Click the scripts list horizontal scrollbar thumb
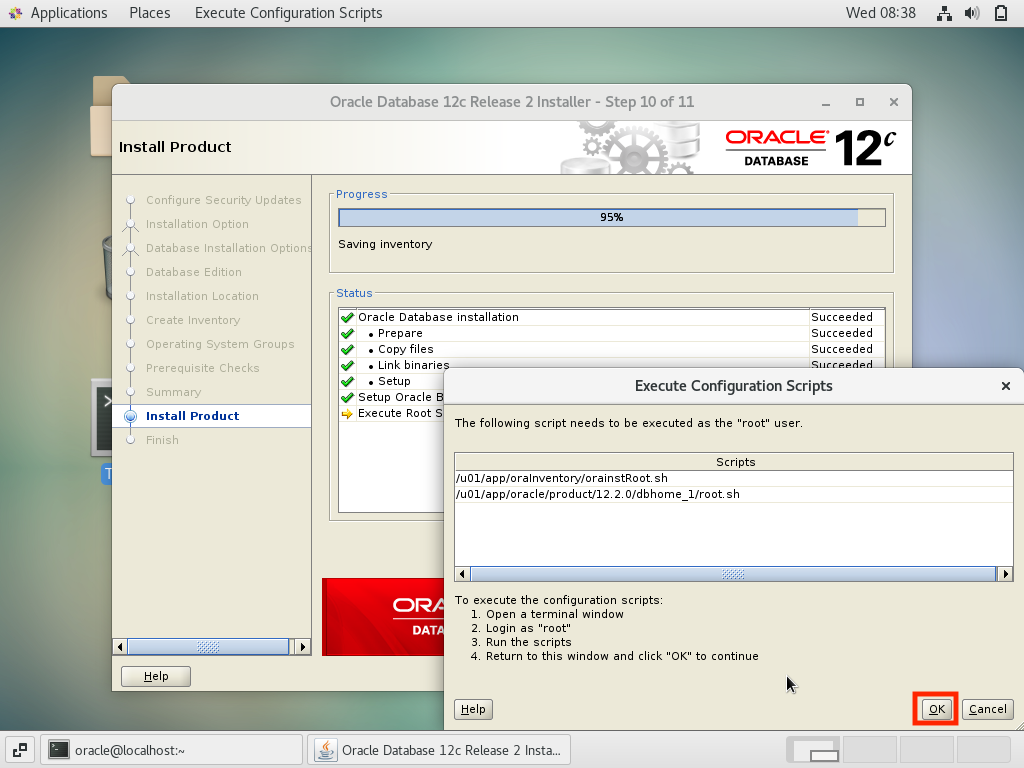Screen dimensions: 1024x768 click(733, 574)
